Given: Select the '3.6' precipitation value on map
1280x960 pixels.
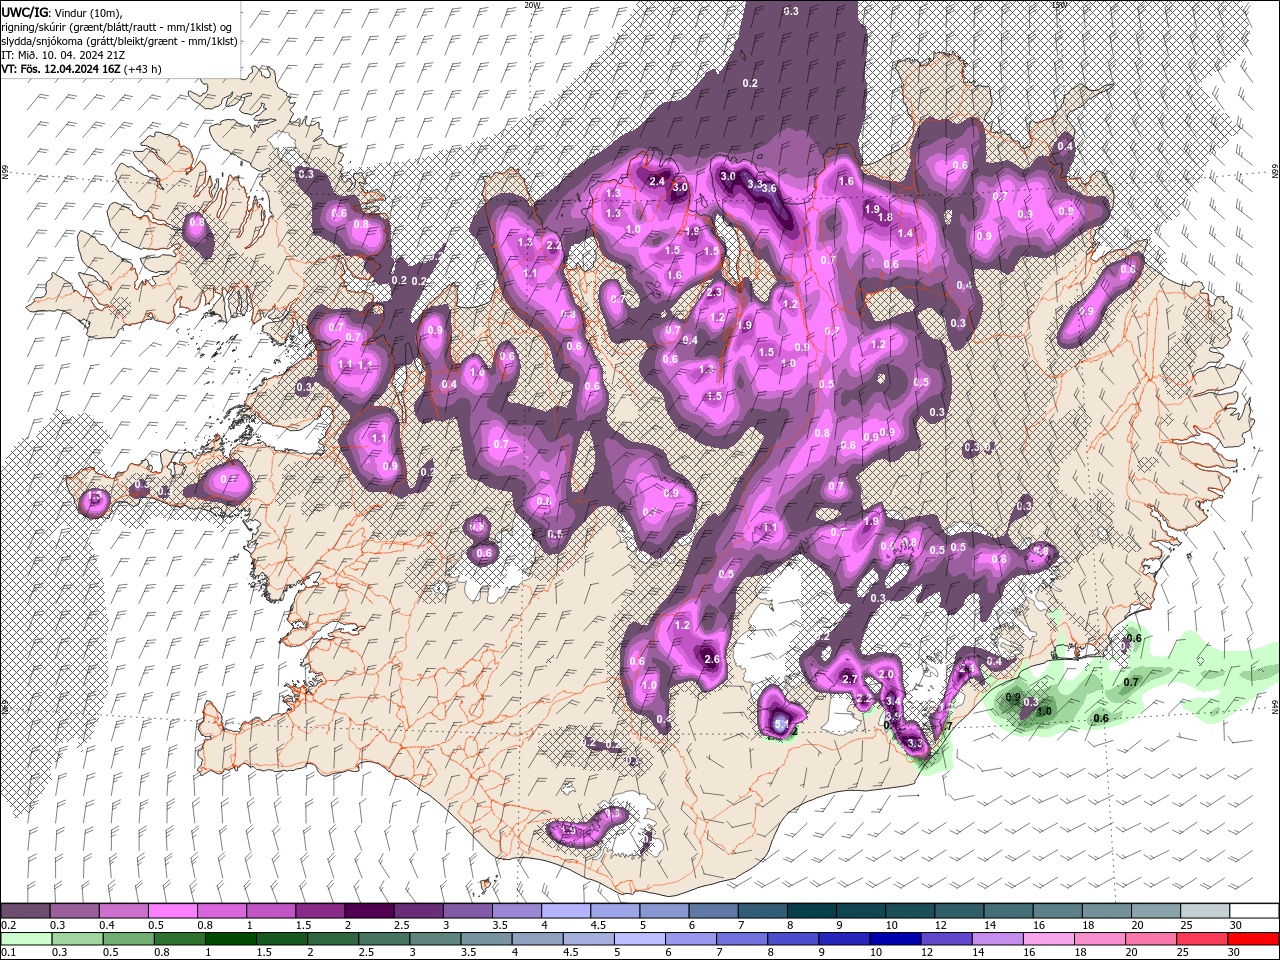Looking at the screenshot, I should 769,188.
